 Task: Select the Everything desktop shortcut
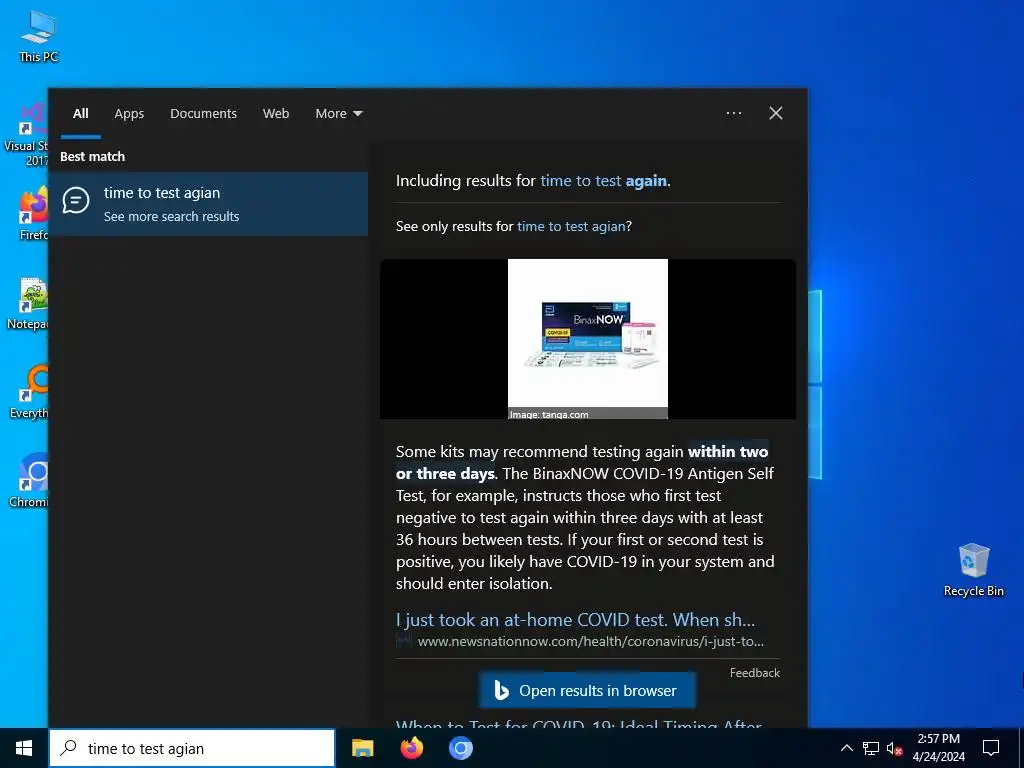29,392
